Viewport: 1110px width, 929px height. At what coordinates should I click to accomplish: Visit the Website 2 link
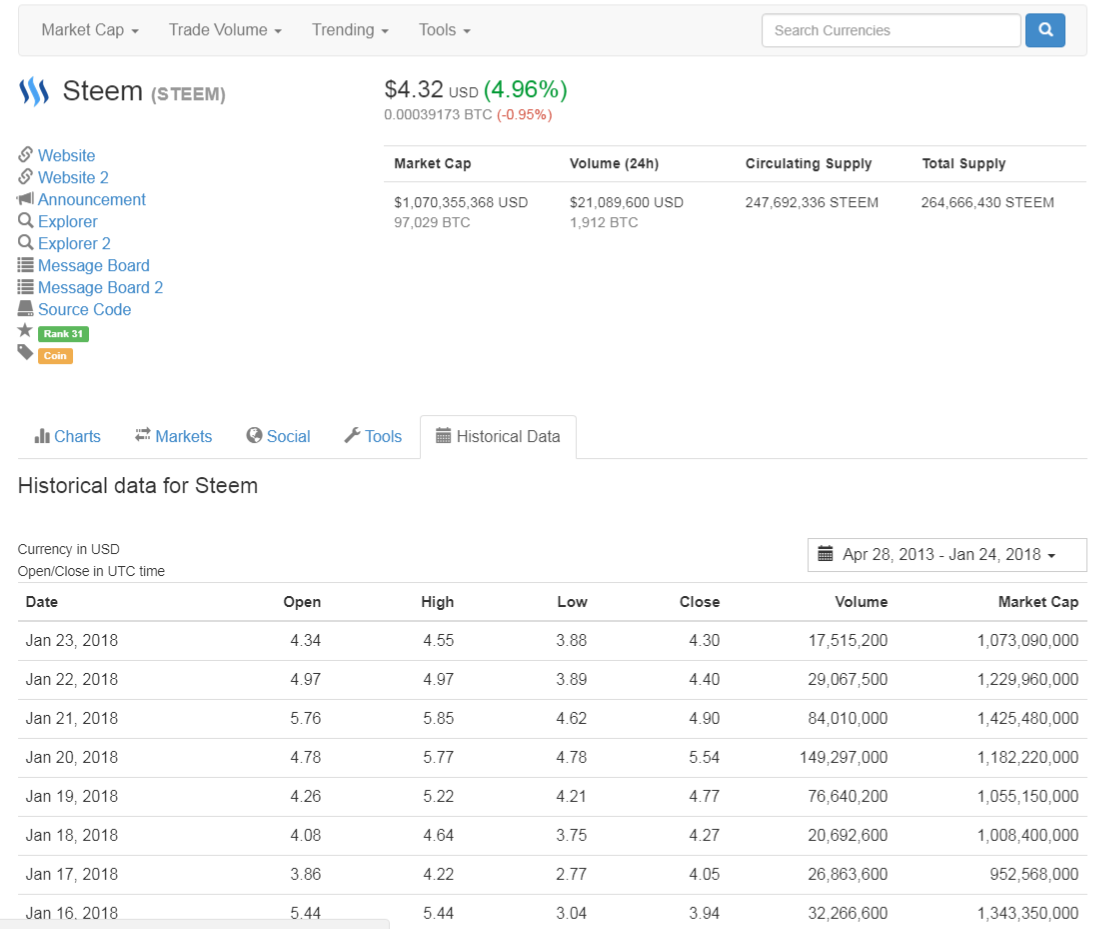[x=73, y=177]
